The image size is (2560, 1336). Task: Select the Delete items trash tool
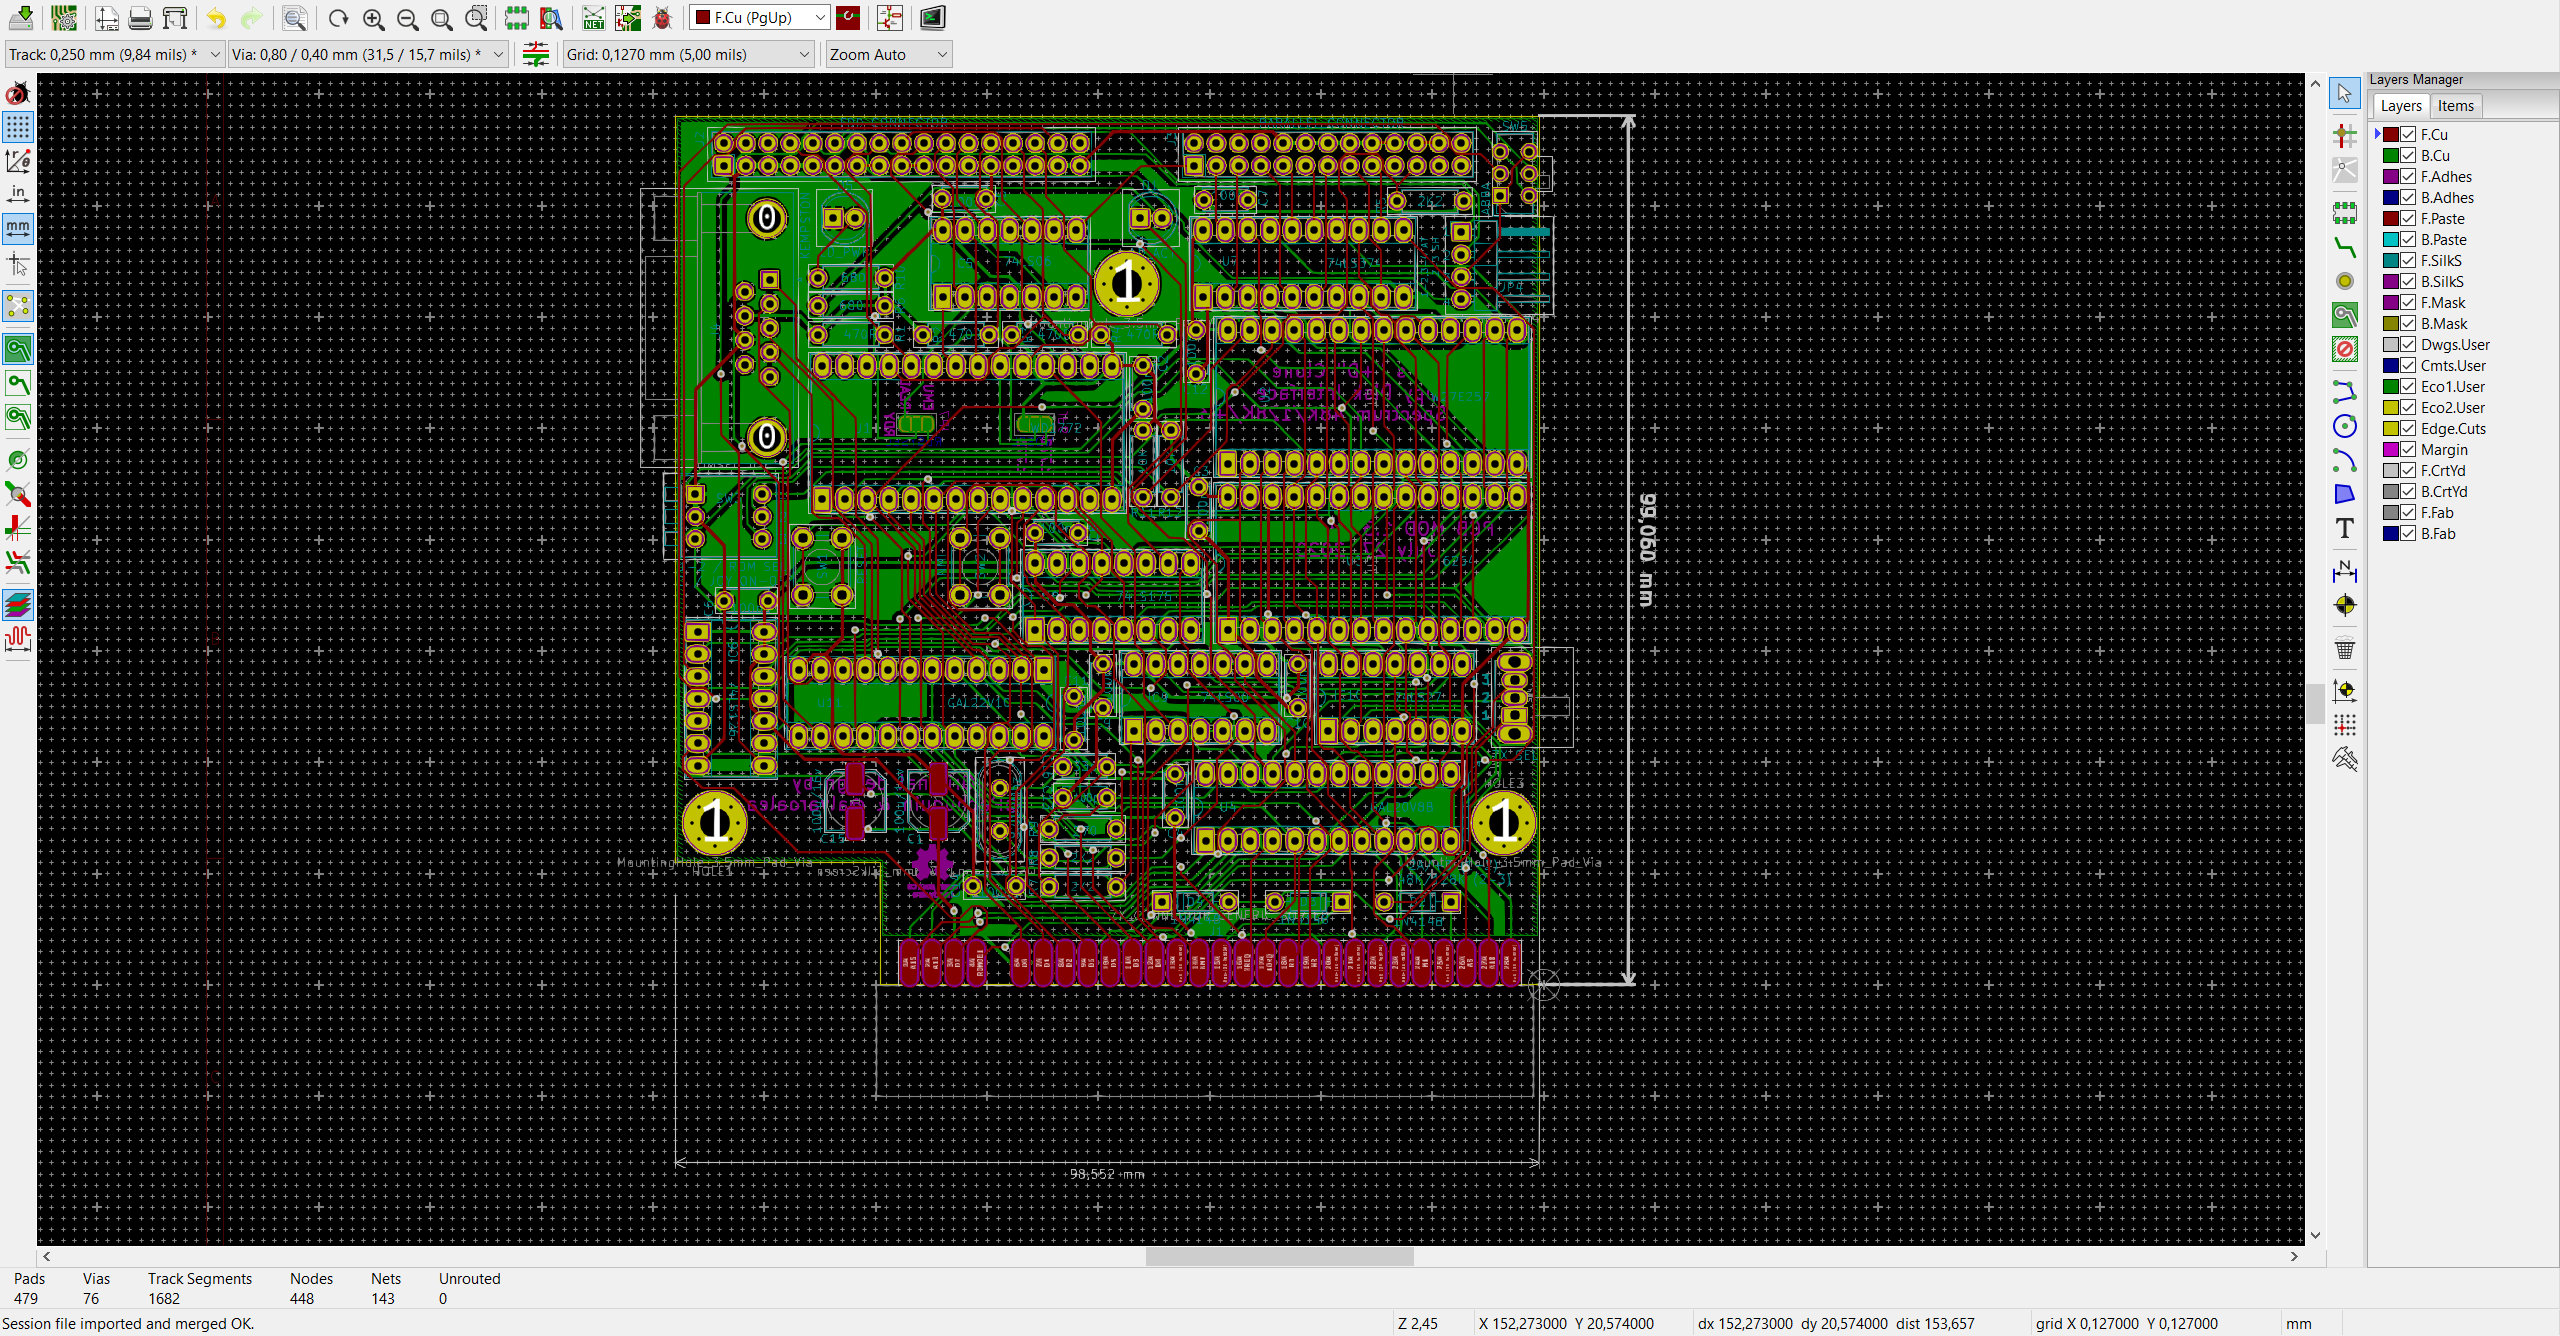coord(2344,648)
